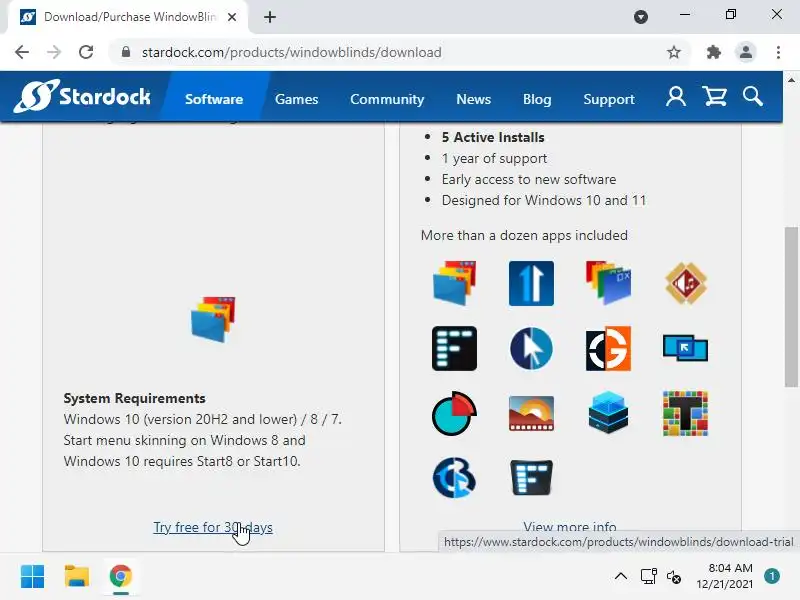Open the Chrome profile avatar

[745, 52]
